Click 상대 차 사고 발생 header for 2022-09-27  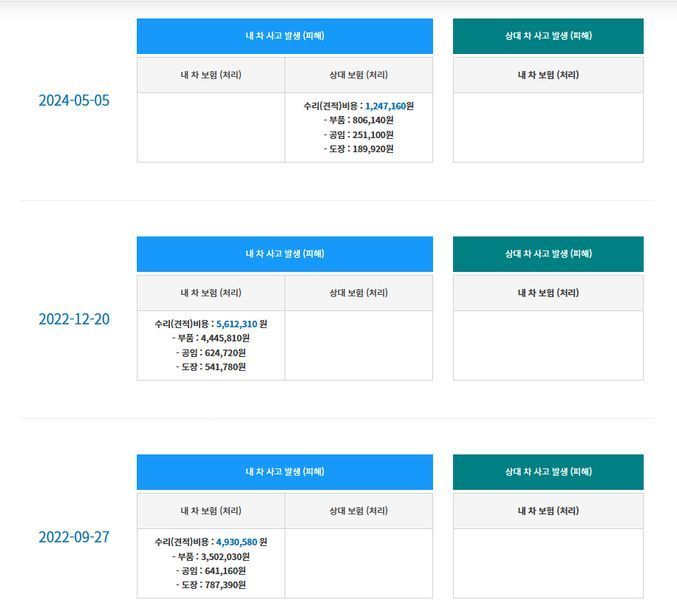click(x=548, y=472)
